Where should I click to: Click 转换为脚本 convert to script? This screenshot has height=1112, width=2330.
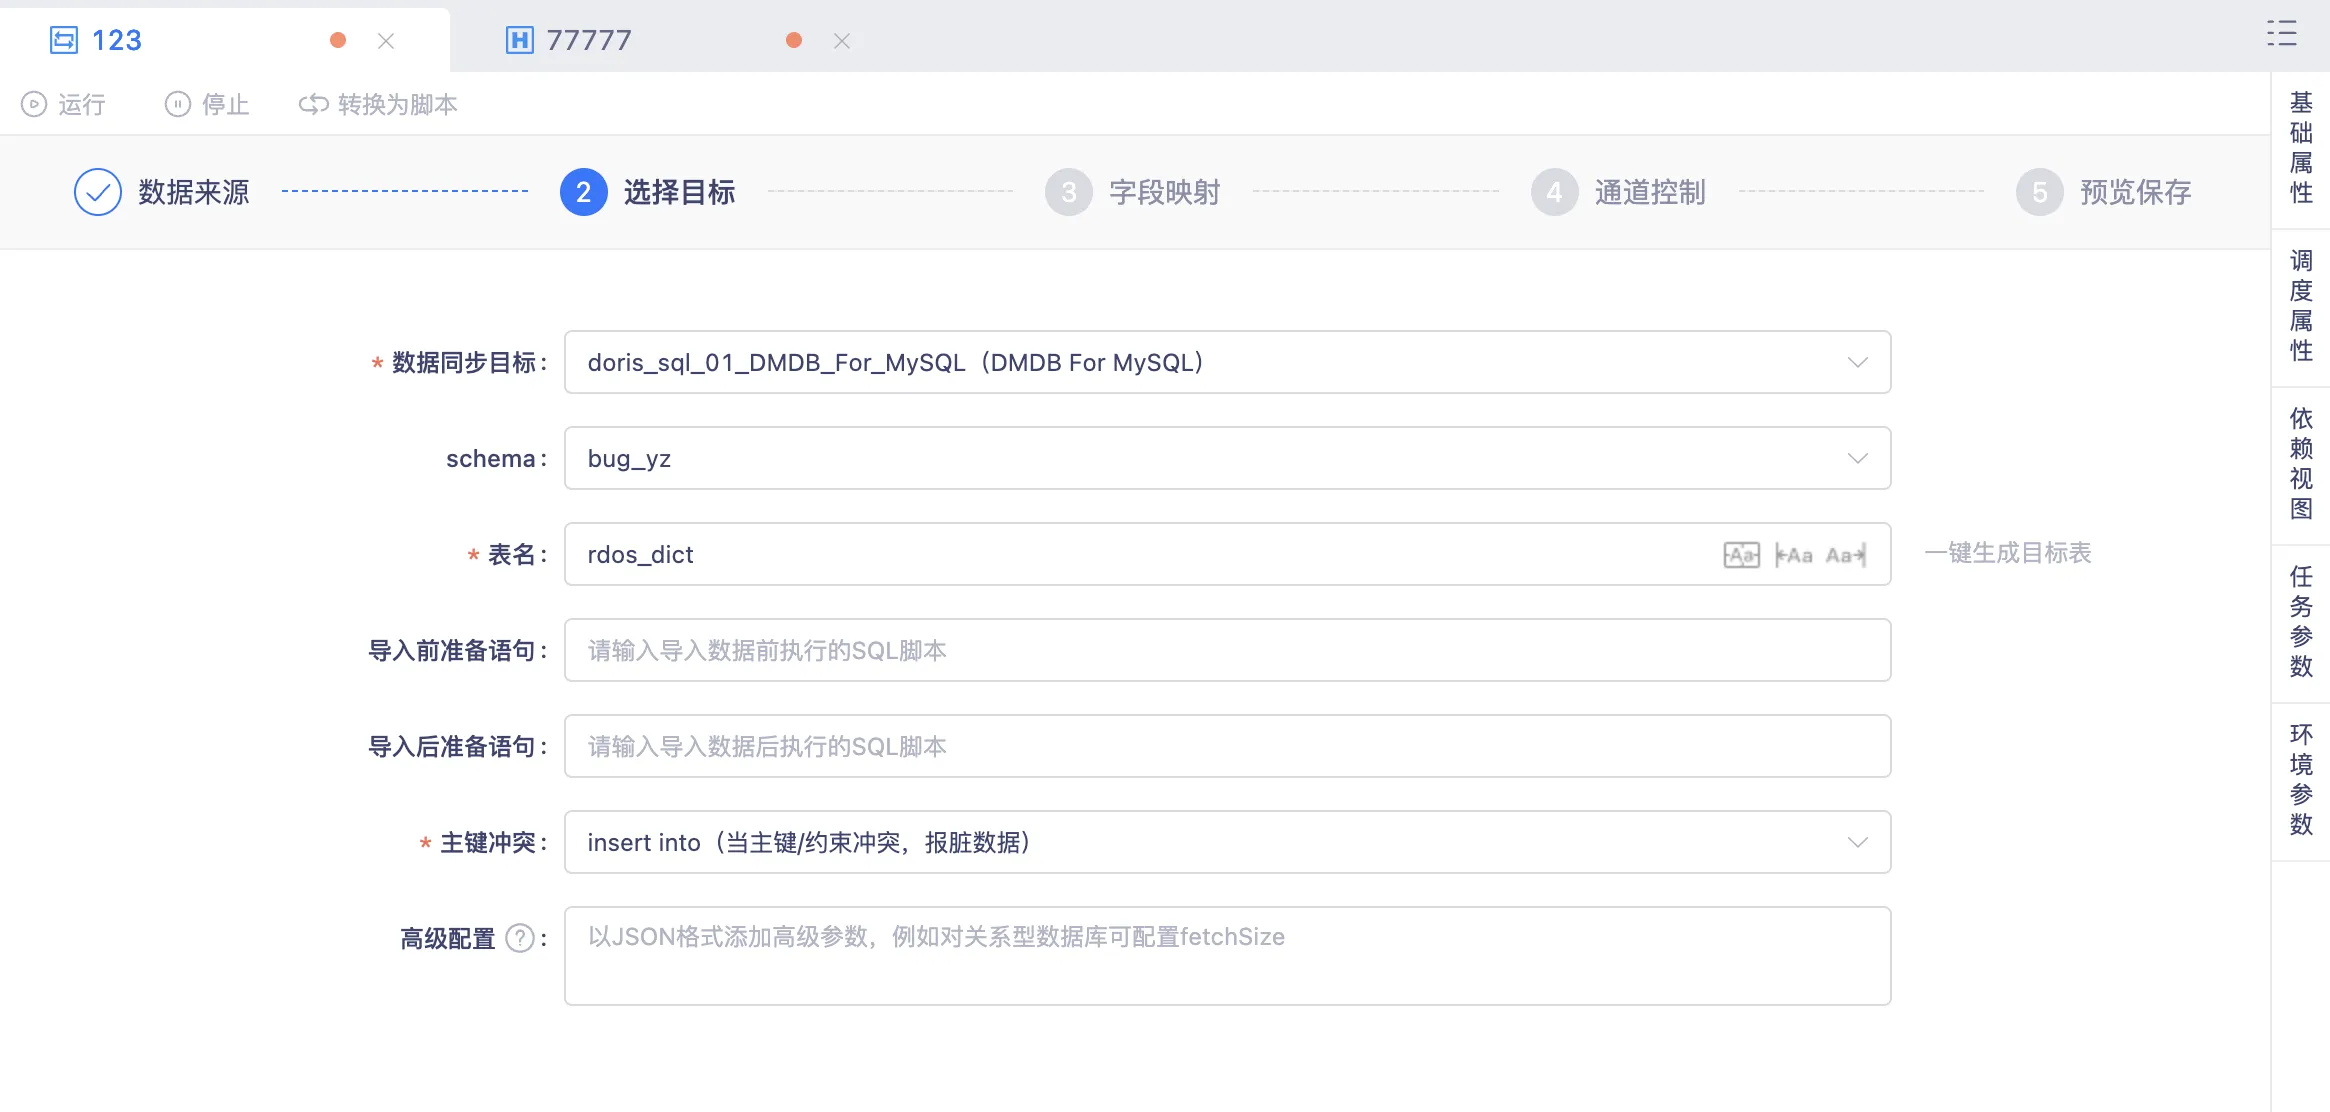click(379, 104)
